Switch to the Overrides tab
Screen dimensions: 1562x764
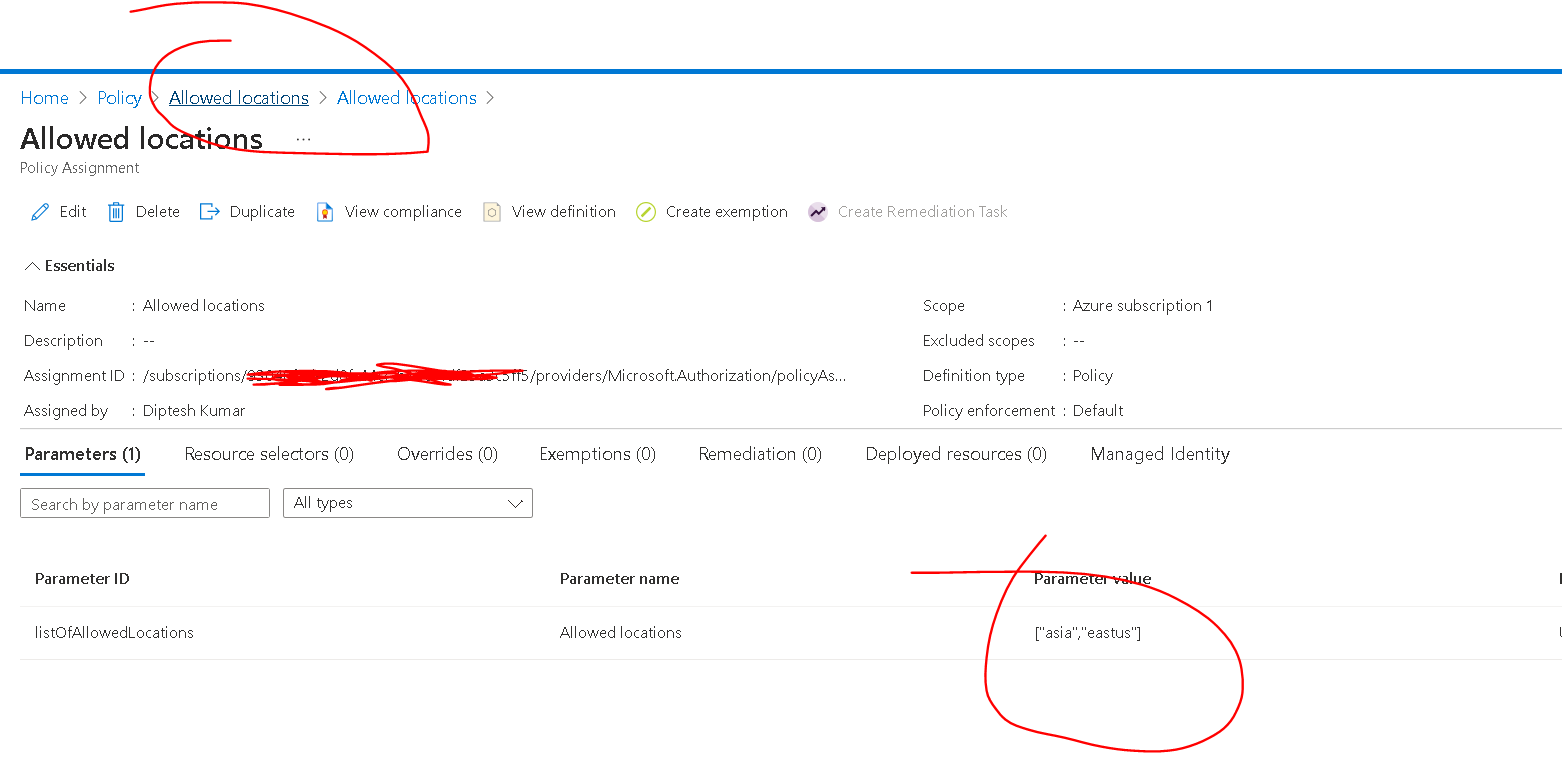[447, 453]
